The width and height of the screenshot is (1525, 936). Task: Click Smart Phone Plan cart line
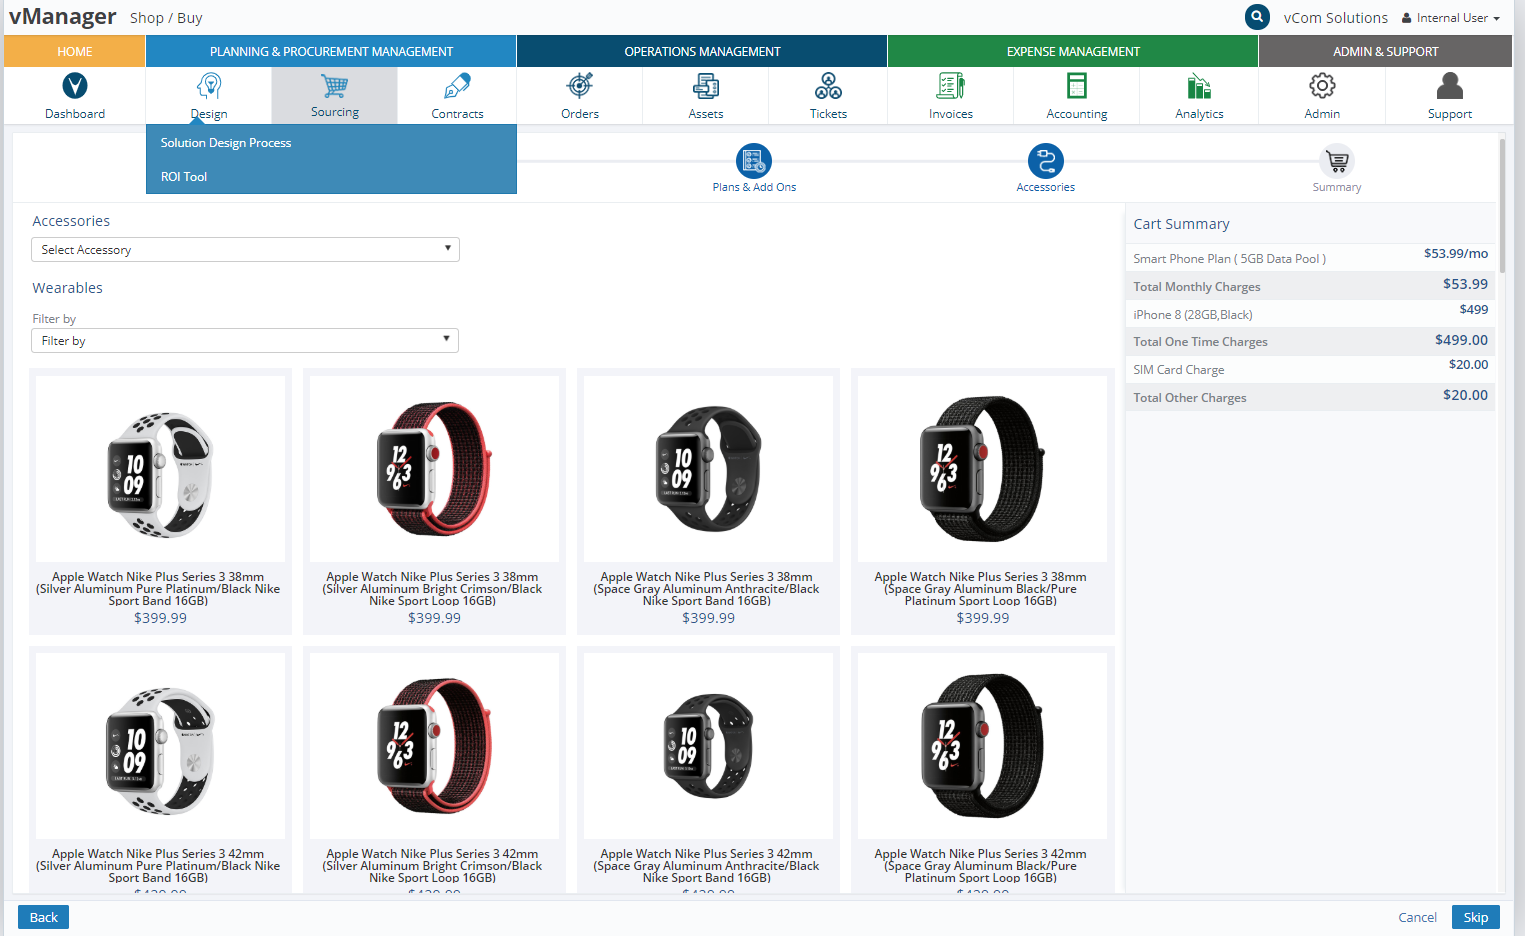[1310, 258]
